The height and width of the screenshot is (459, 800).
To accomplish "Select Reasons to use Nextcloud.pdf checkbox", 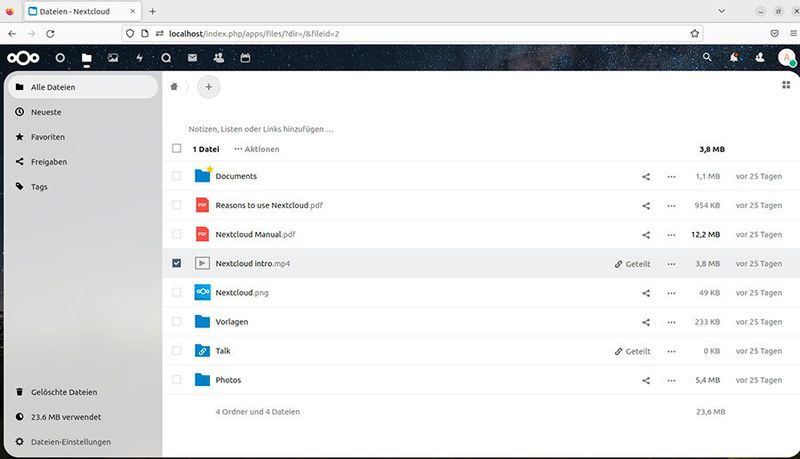I will coord(177,205).
